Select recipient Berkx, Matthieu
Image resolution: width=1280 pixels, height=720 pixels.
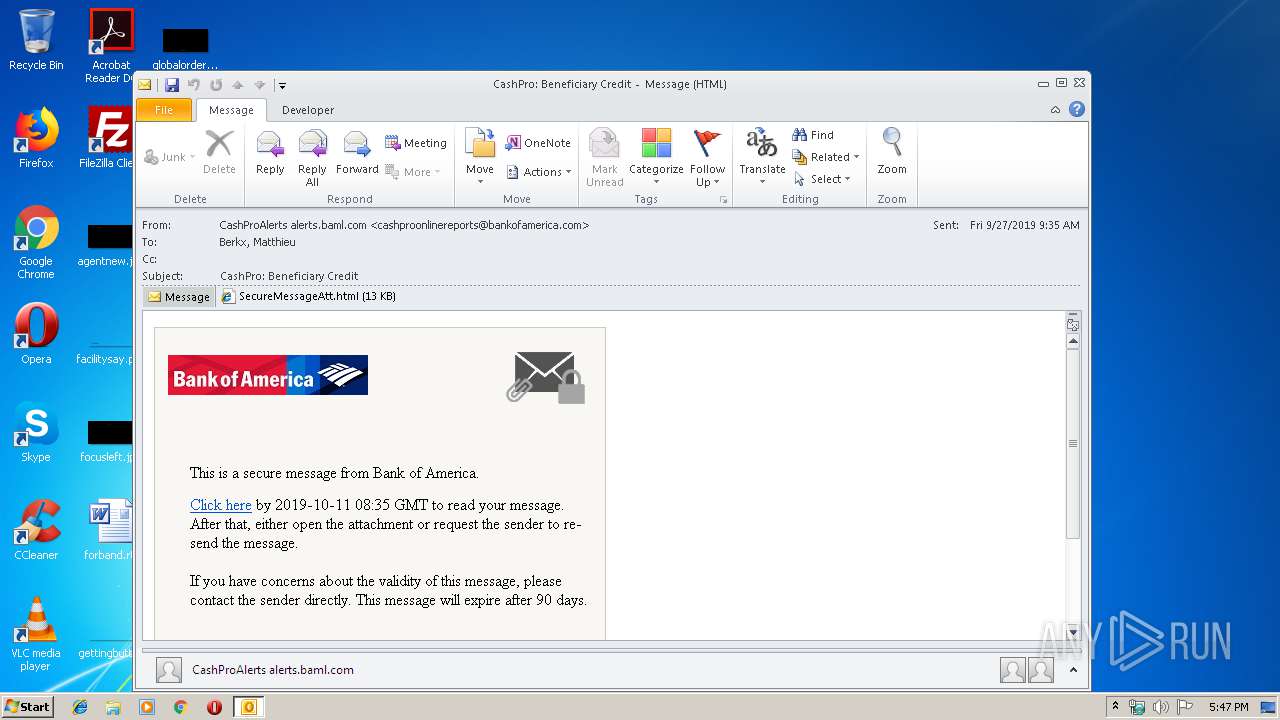257,242
